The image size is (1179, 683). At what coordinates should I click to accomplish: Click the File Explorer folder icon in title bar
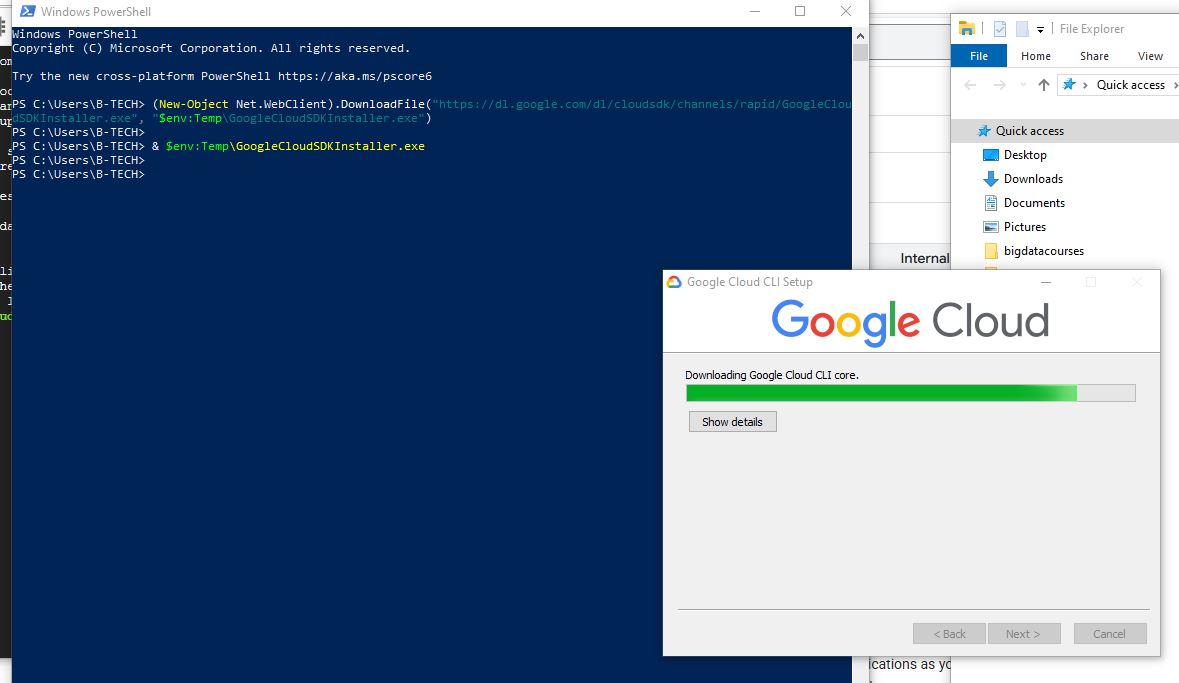pyautogui.click(x=967, y=29)
